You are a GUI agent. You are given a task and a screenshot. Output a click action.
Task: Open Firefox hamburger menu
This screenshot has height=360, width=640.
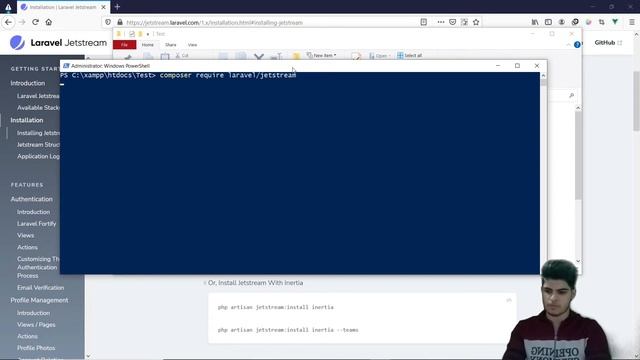coord(631,22)
